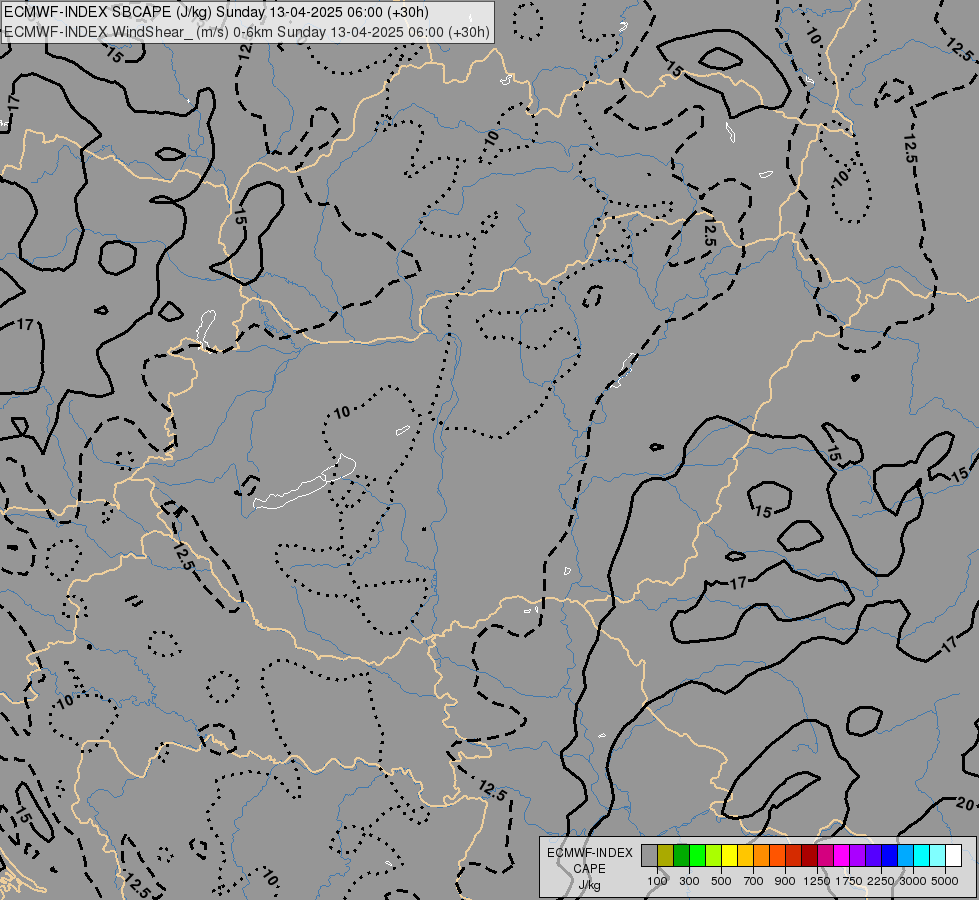Pick the bright green swatch after 300

(x=697, y=855)
